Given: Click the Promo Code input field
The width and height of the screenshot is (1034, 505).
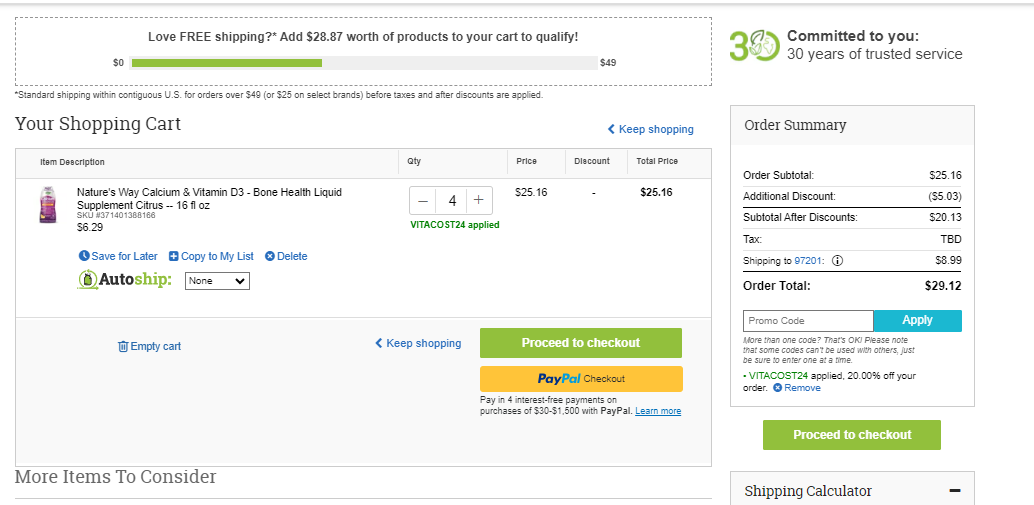Looking at the screenshot, I should [808, 321].
